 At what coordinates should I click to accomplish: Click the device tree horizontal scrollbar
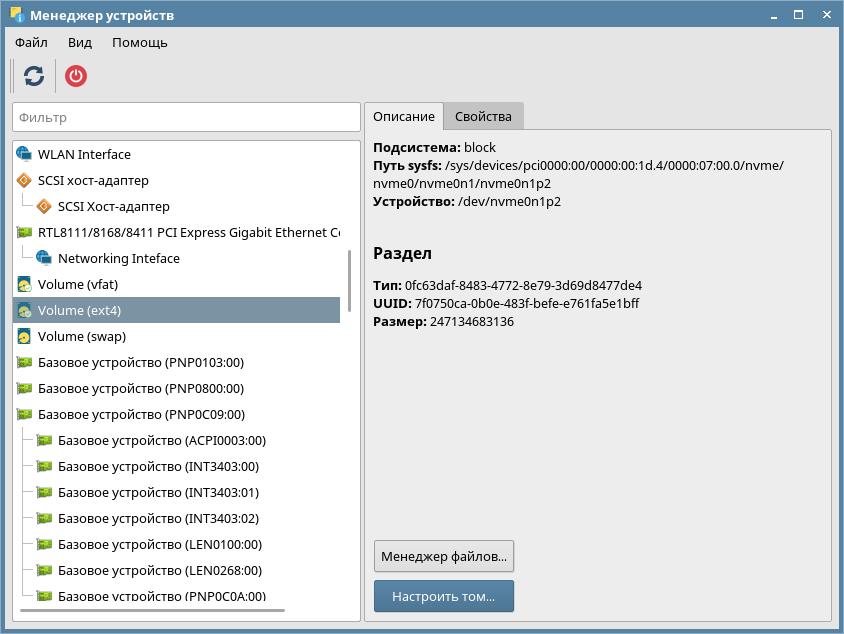(150, 610)
